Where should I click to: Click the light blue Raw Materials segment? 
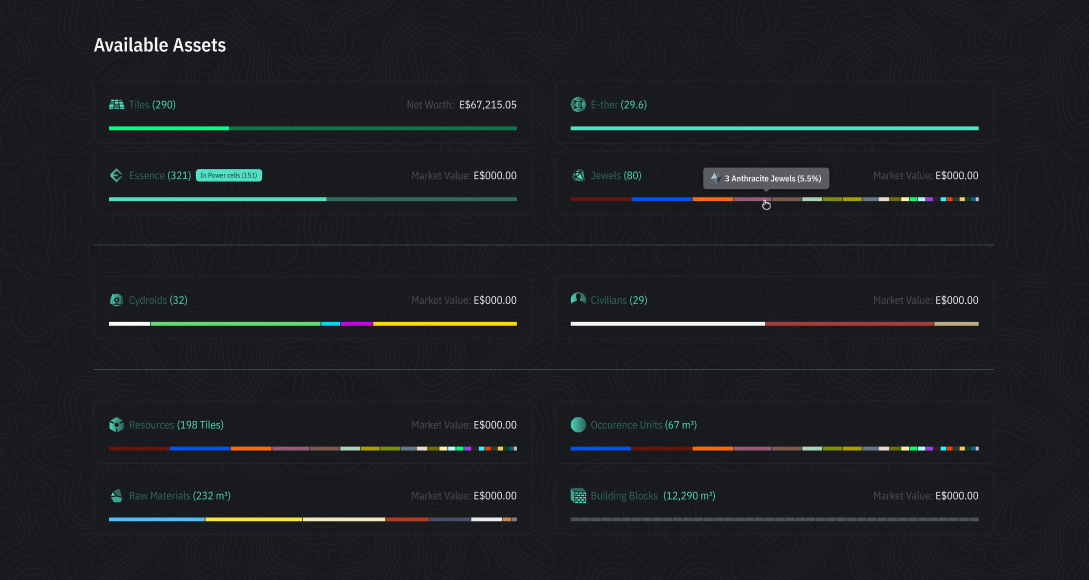[x=156, y=519]
